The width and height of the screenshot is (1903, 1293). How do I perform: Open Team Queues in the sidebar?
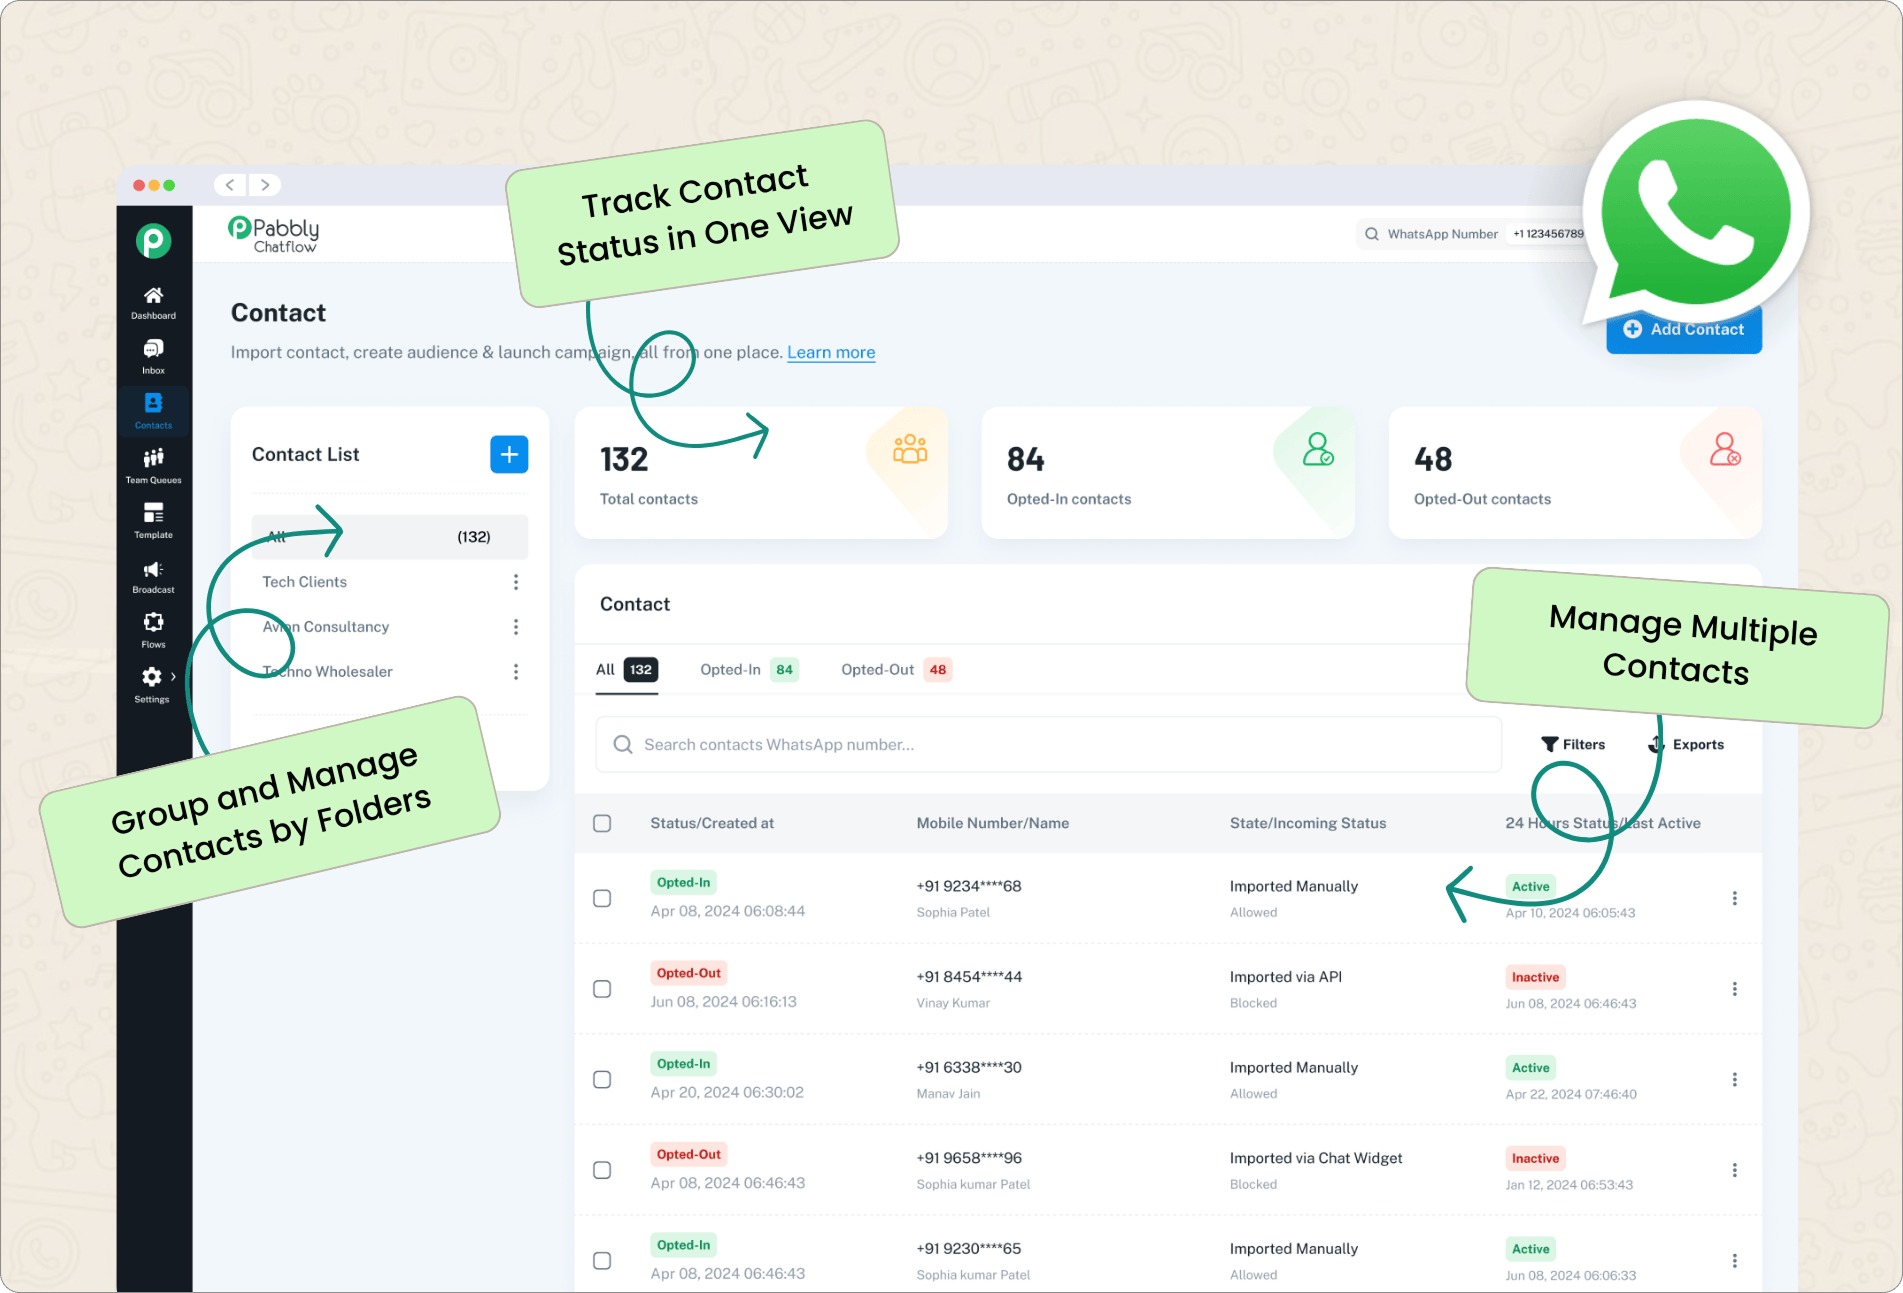pyautogui.click(x=153, y=465)
